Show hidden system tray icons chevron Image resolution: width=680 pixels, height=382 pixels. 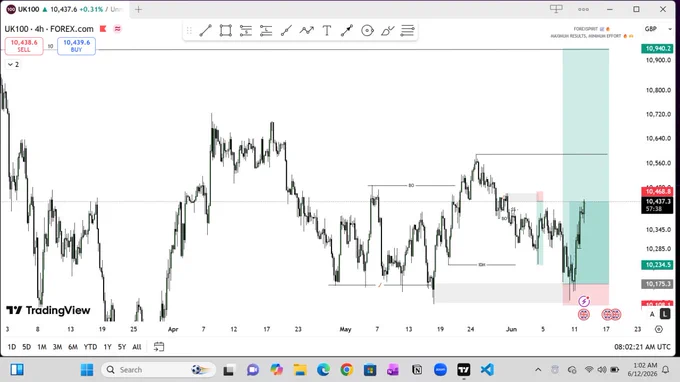point(538,370)
